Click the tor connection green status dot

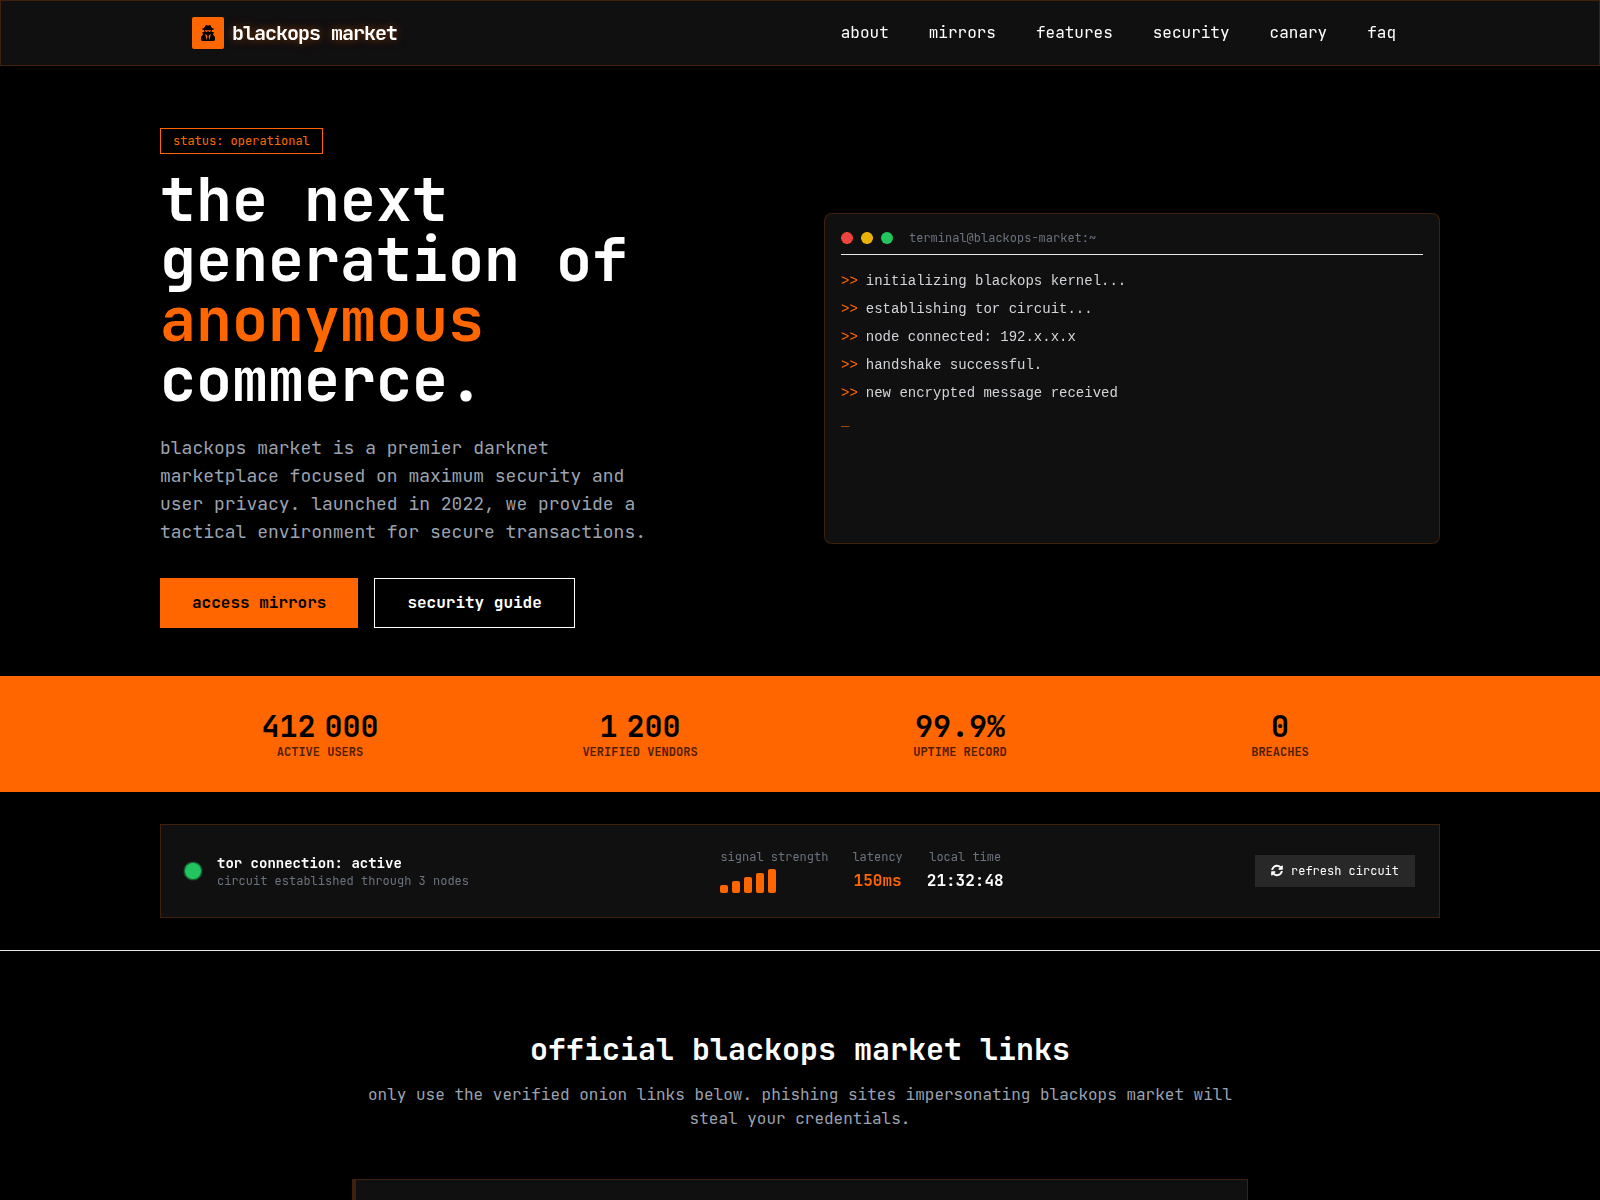click(x=193, y=870)
